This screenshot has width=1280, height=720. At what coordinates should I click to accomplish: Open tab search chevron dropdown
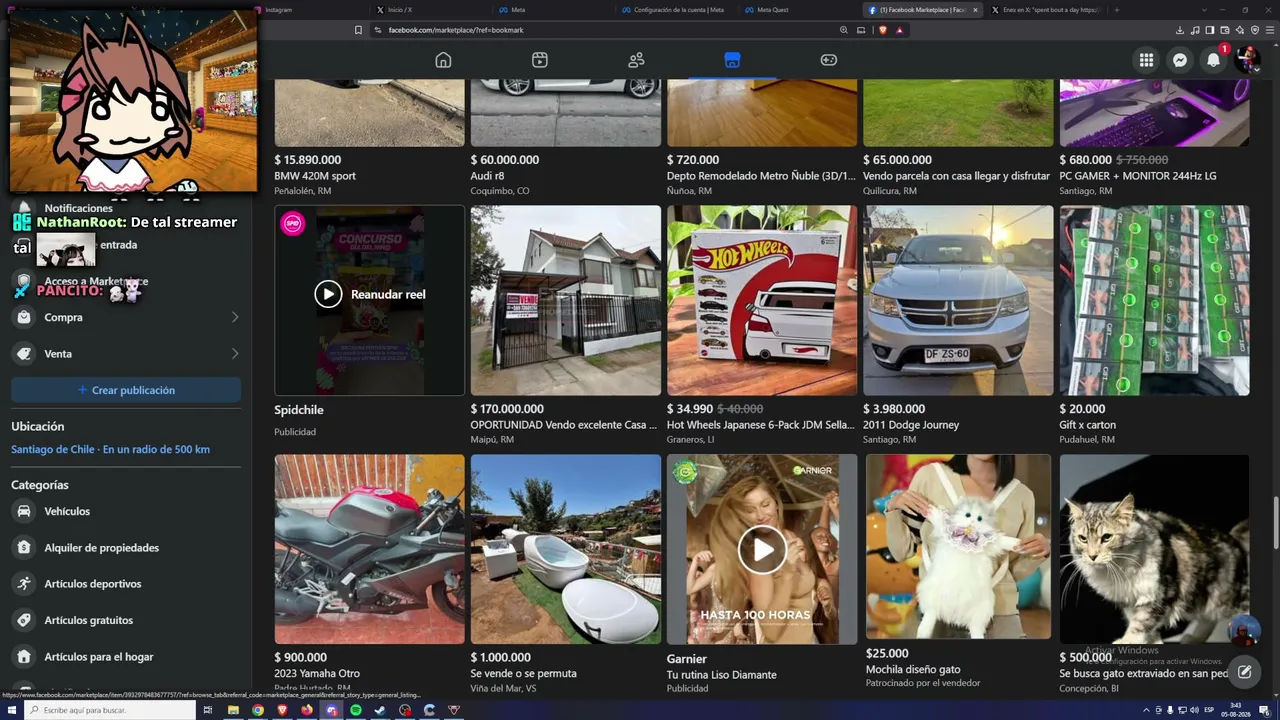tap(1203, 10)
